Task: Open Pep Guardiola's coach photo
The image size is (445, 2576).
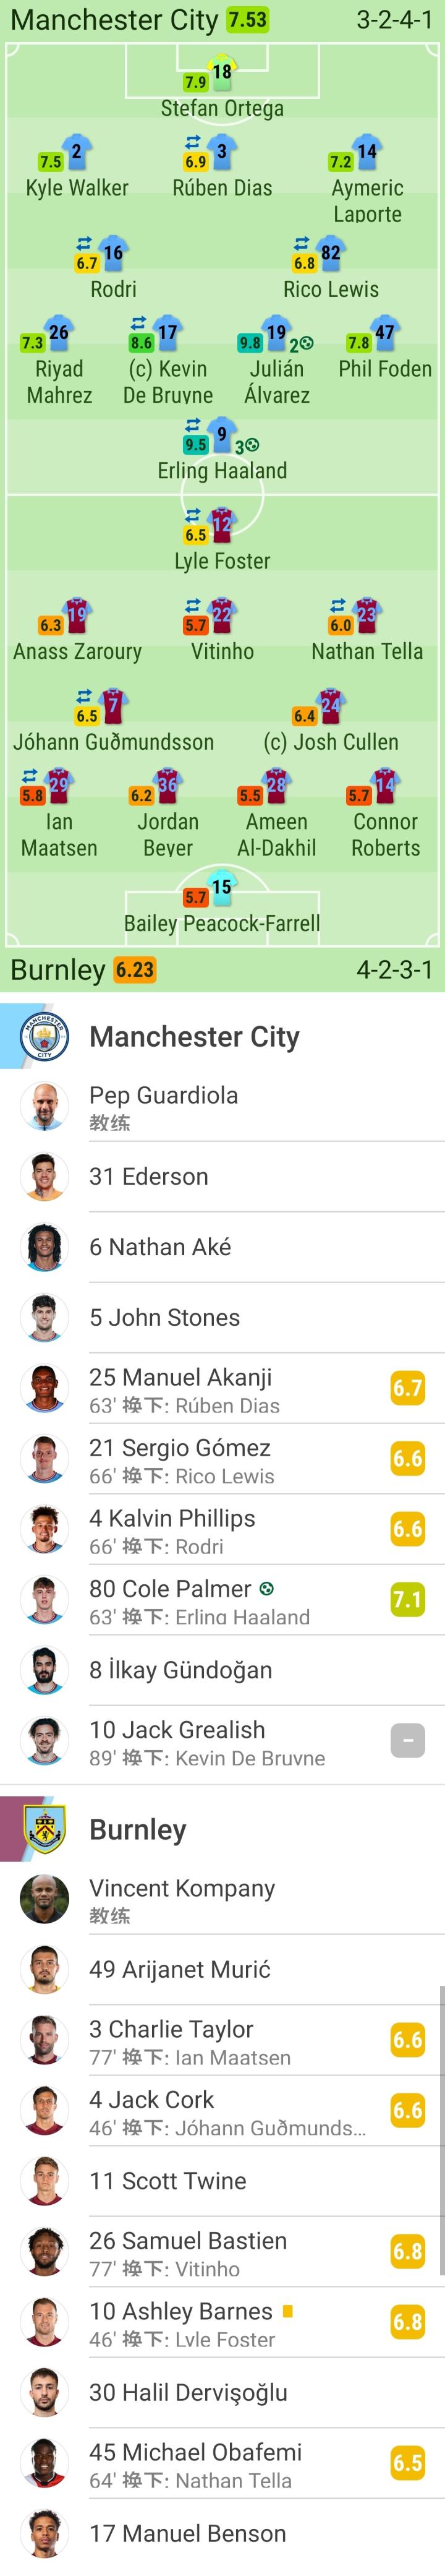Action: point(44,1106)
